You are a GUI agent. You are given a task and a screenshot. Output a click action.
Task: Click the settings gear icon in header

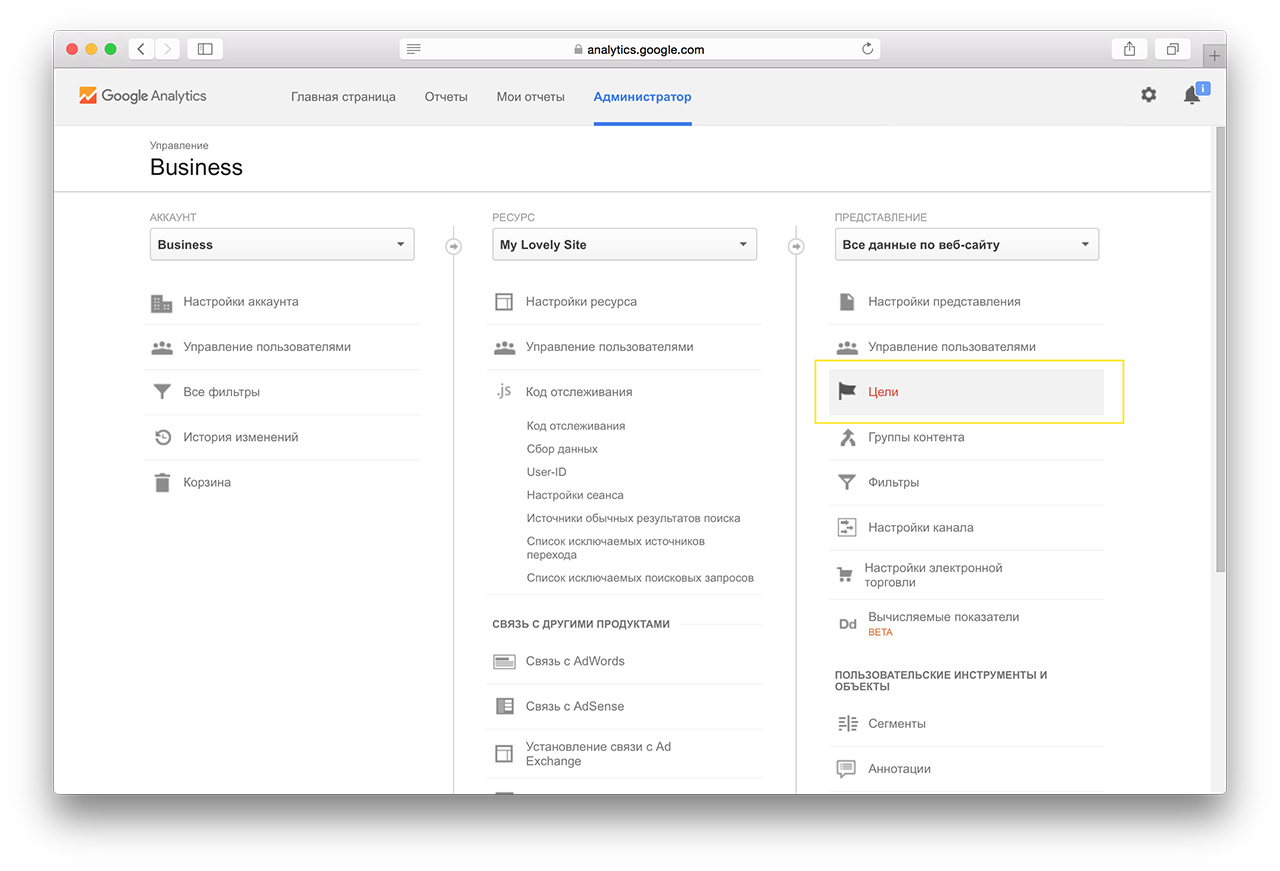(1148, 95)
